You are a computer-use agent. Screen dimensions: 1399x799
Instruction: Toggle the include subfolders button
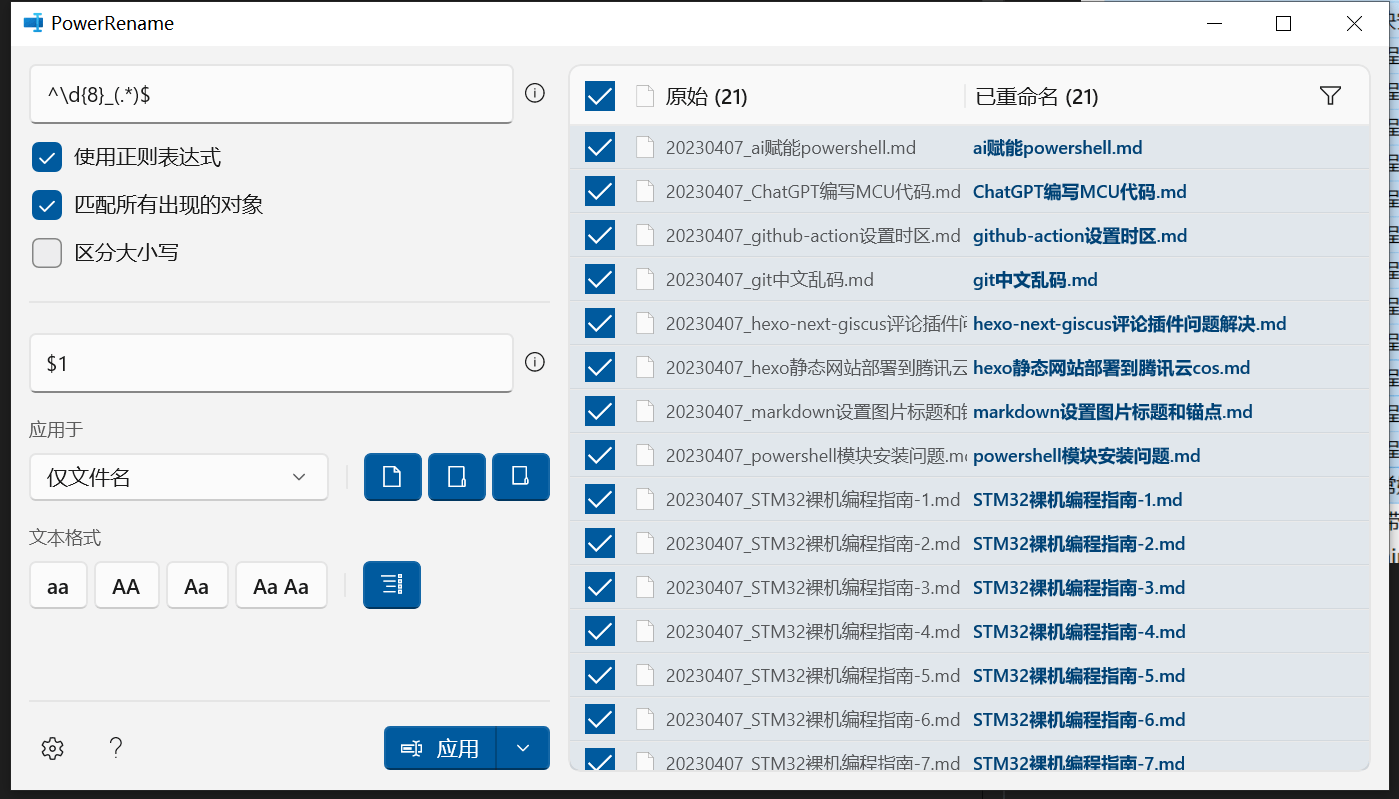(521, 477)
